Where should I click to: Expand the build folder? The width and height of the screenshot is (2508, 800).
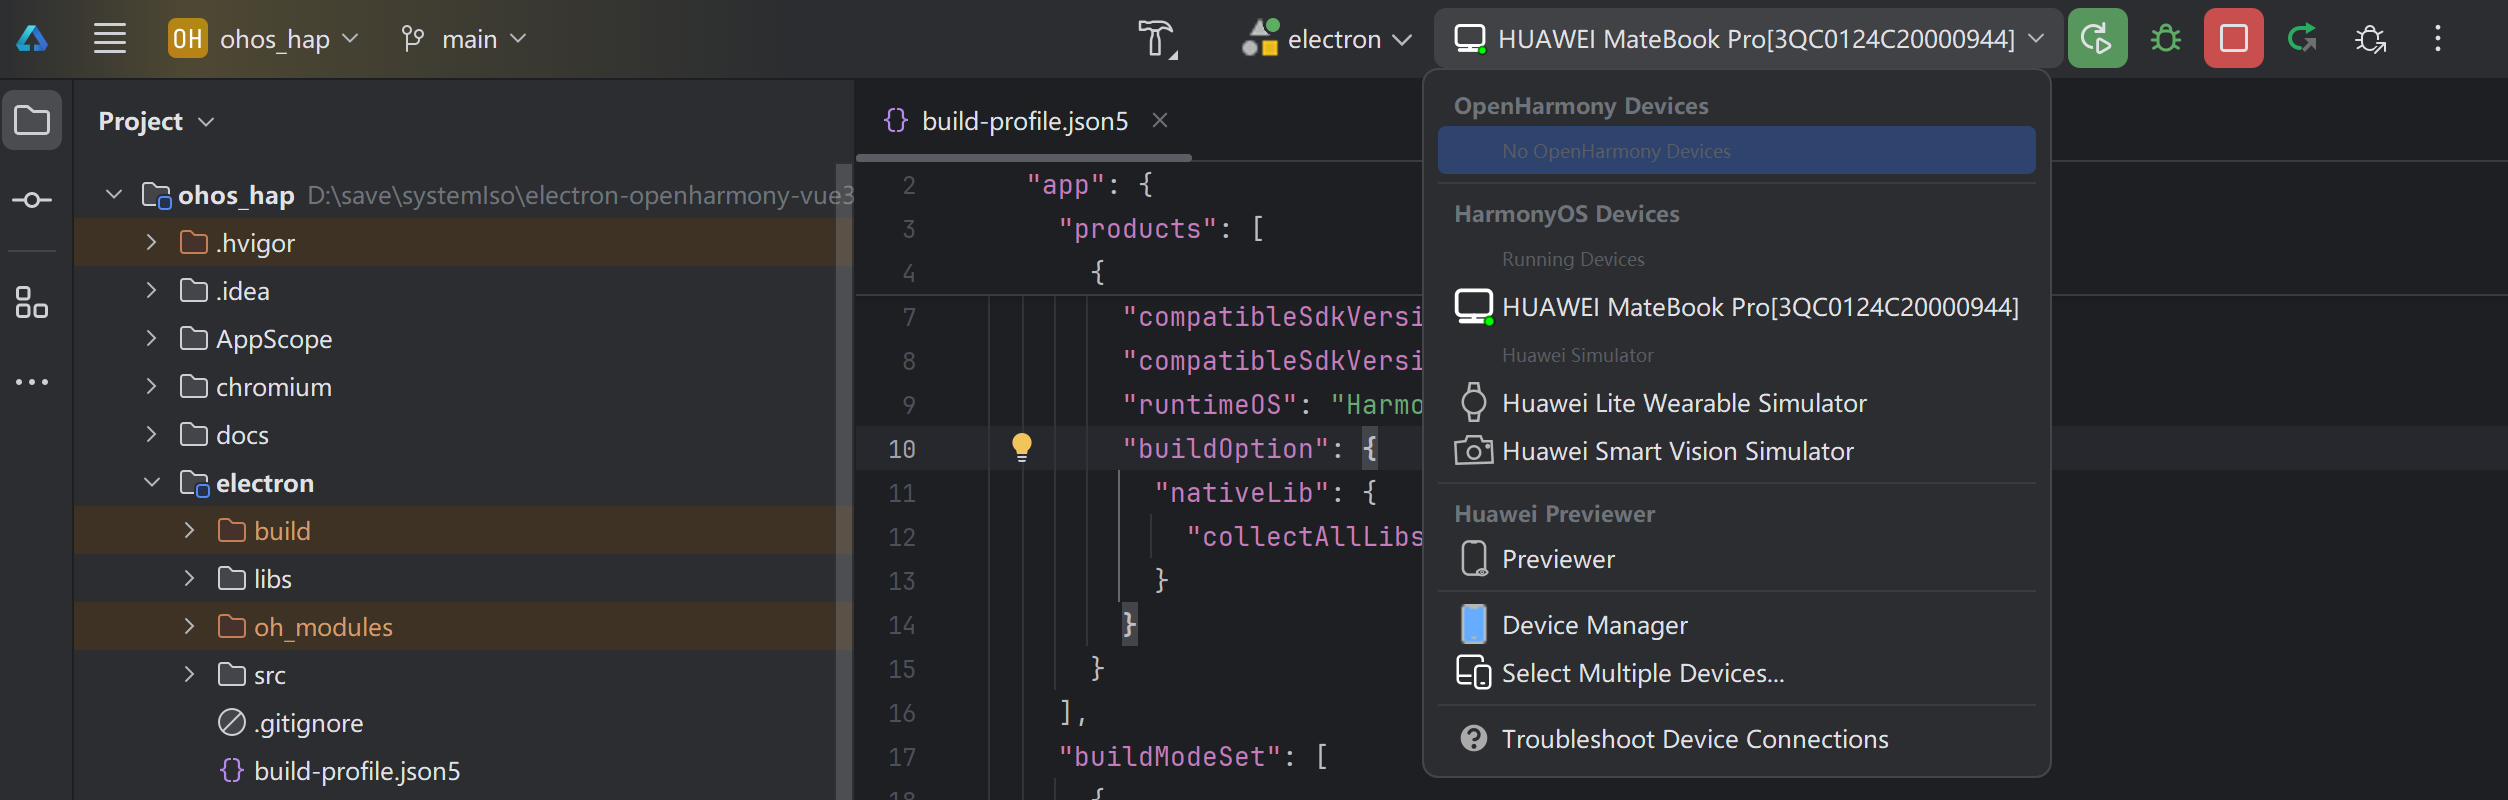point(189,530)
